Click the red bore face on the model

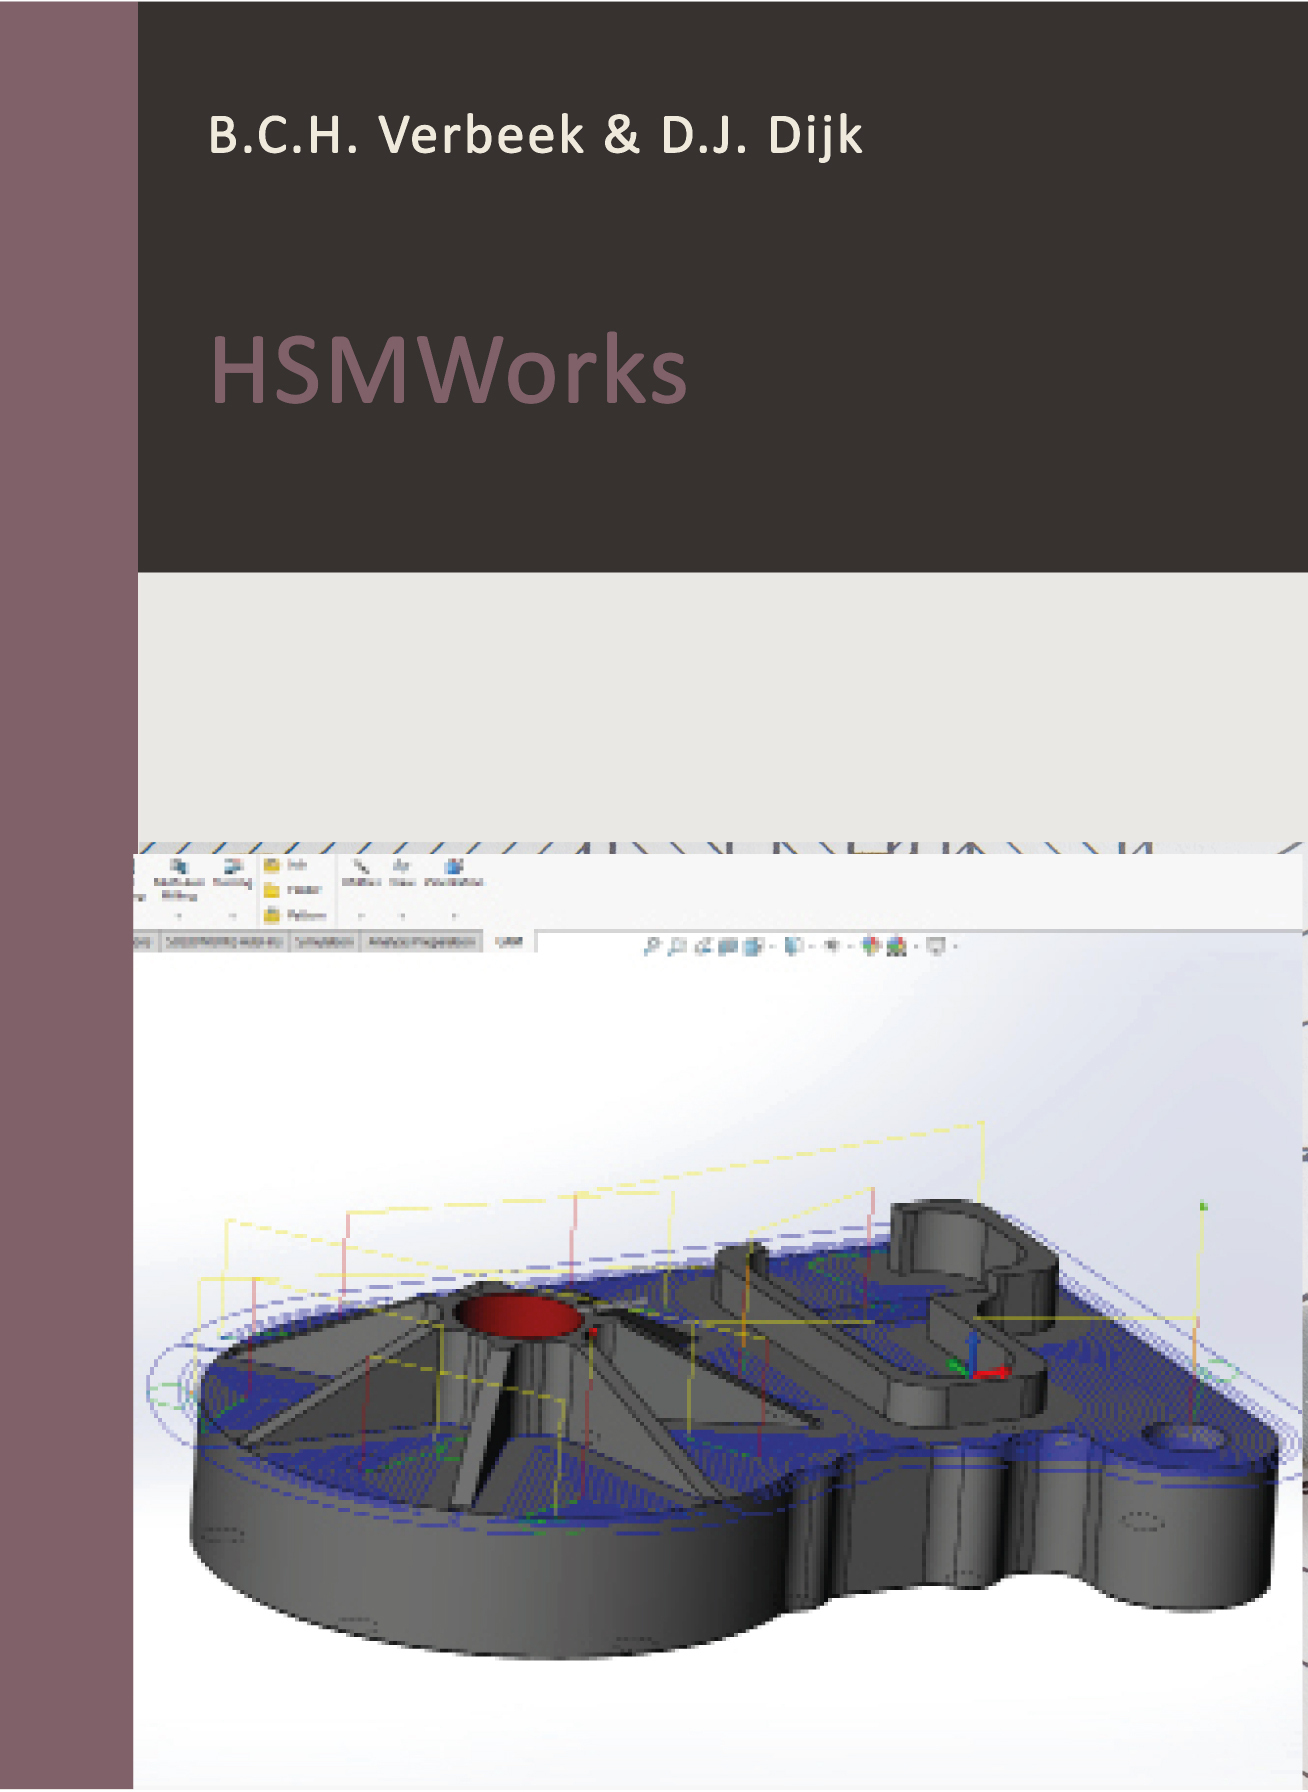click(519, 1316)
